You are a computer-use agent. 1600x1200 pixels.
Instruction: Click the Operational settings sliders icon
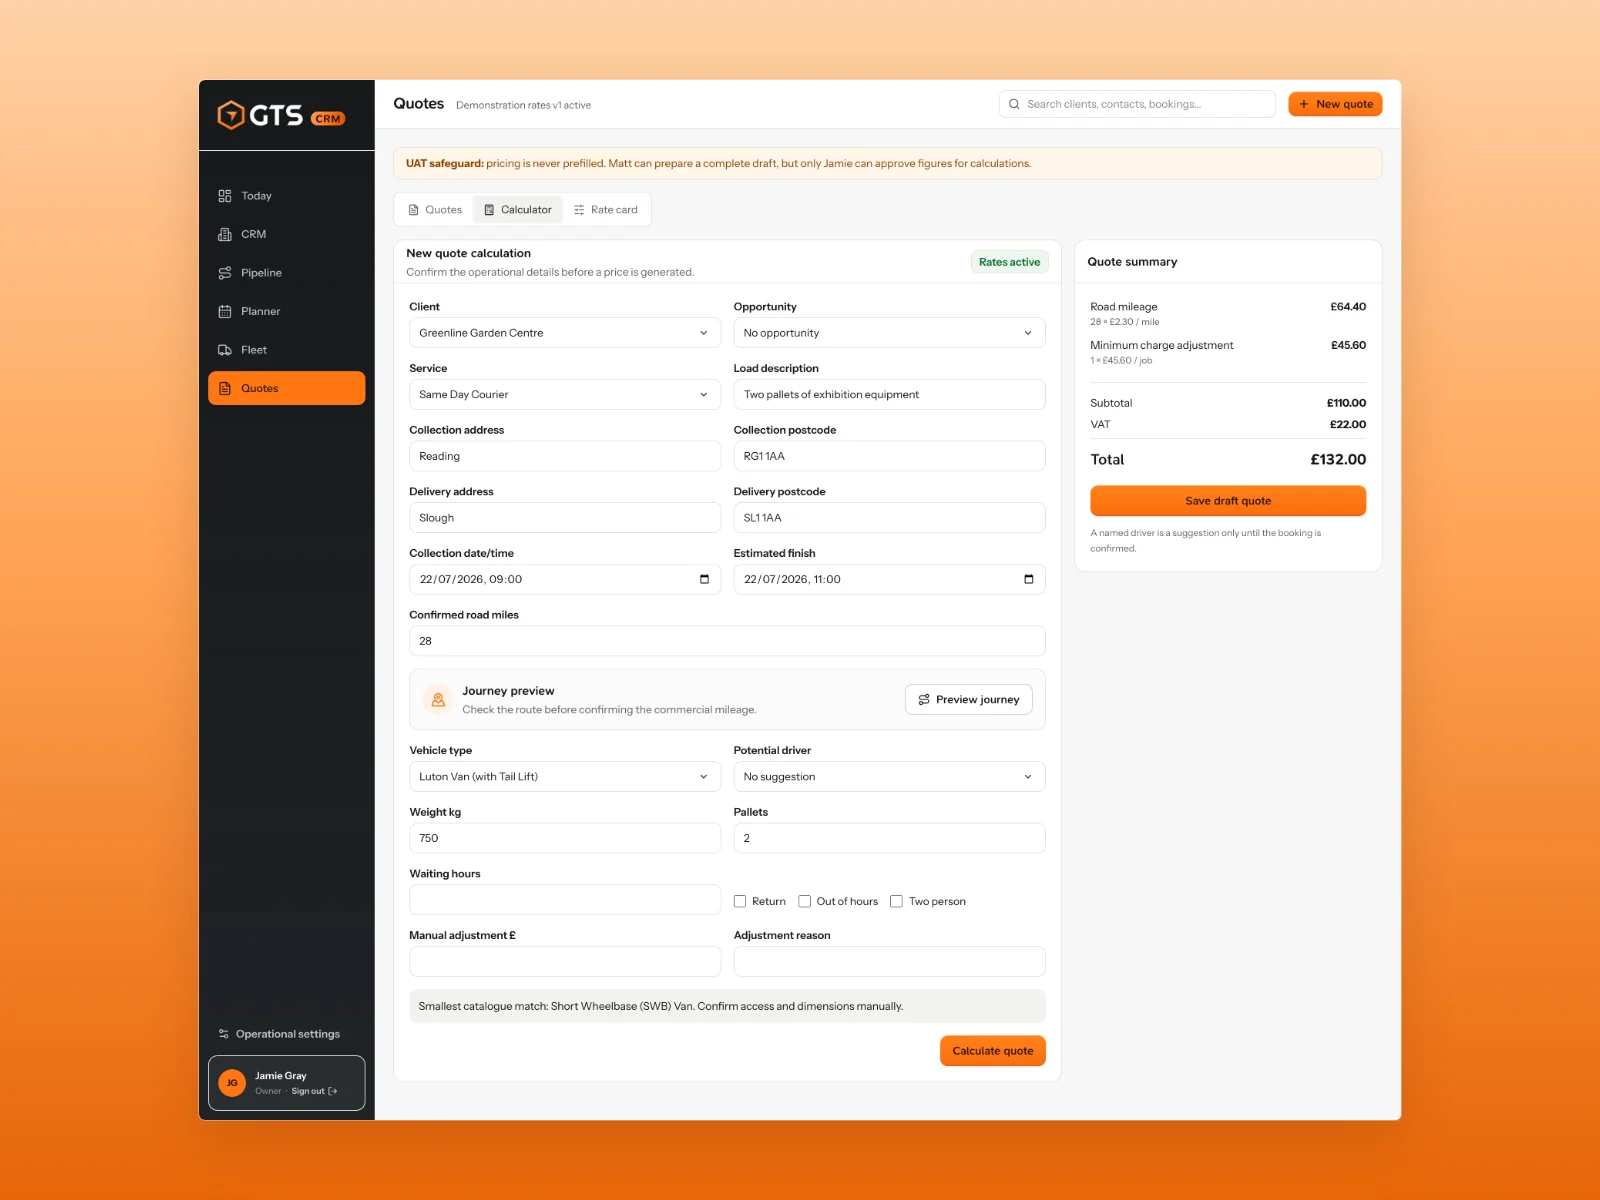224,1034
